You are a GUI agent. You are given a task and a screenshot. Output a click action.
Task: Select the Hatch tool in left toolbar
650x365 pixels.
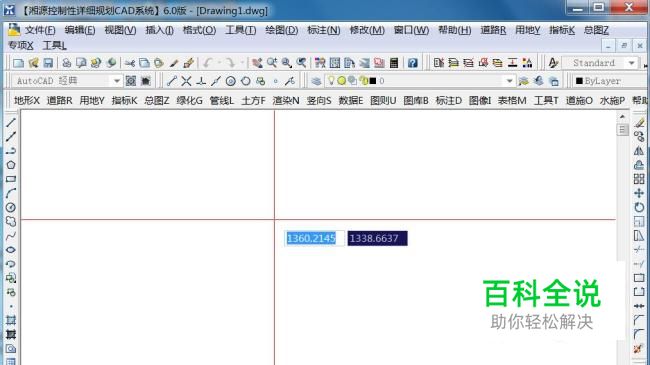[11, 320]
